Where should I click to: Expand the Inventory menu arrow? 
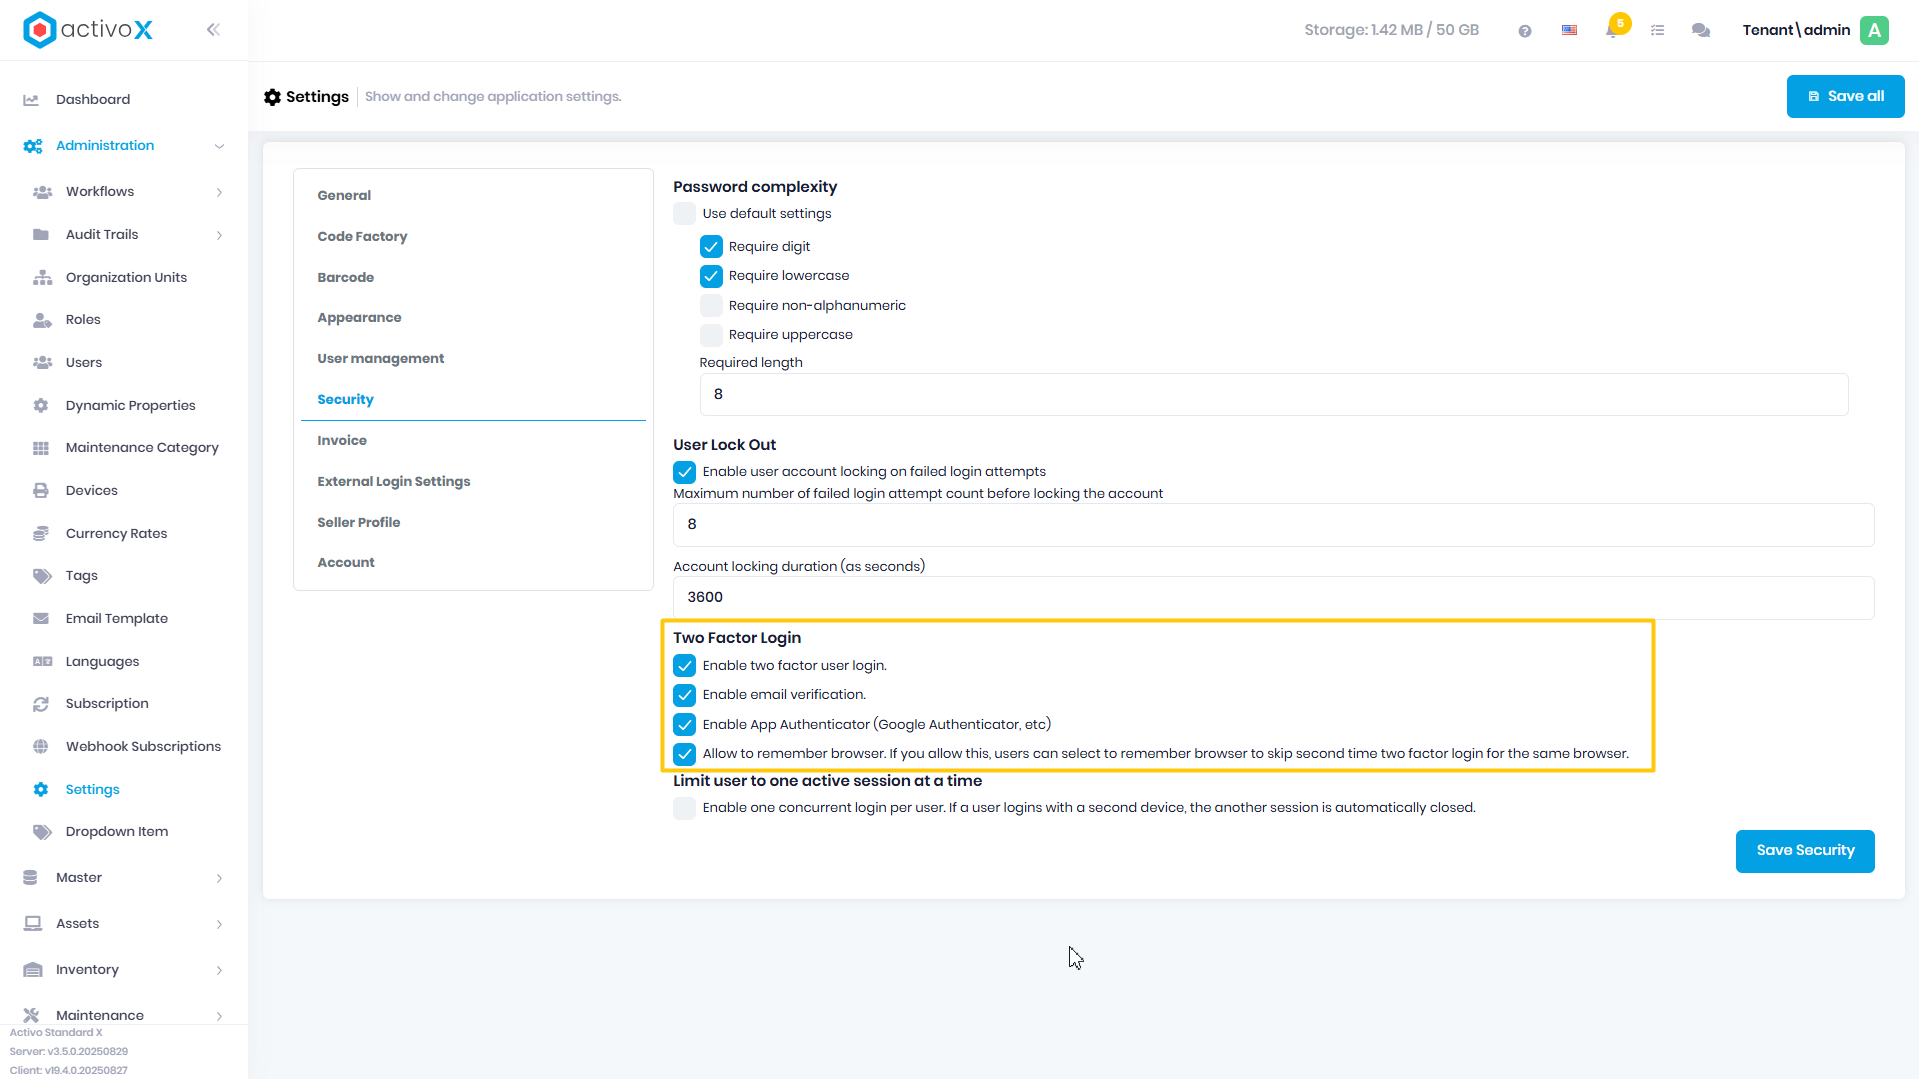pyautogui.click(x=219, y=970)
